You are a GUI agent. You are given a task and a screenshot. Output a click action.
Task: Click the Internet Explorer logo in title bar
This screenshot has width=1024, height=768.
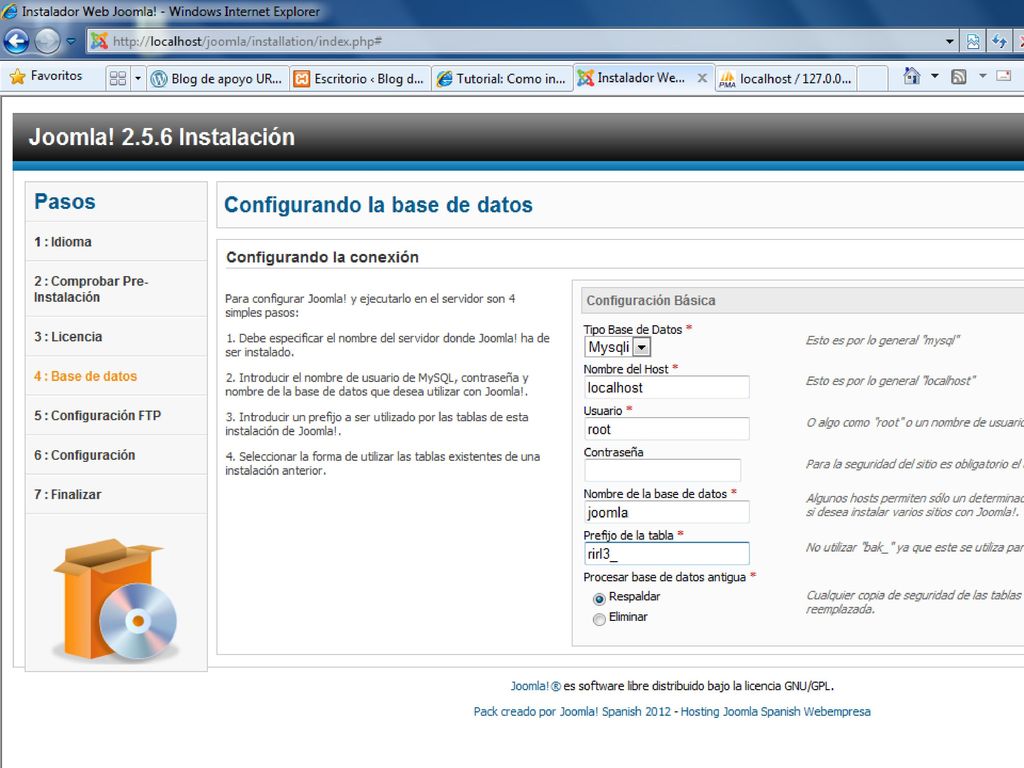pos(10,11)
